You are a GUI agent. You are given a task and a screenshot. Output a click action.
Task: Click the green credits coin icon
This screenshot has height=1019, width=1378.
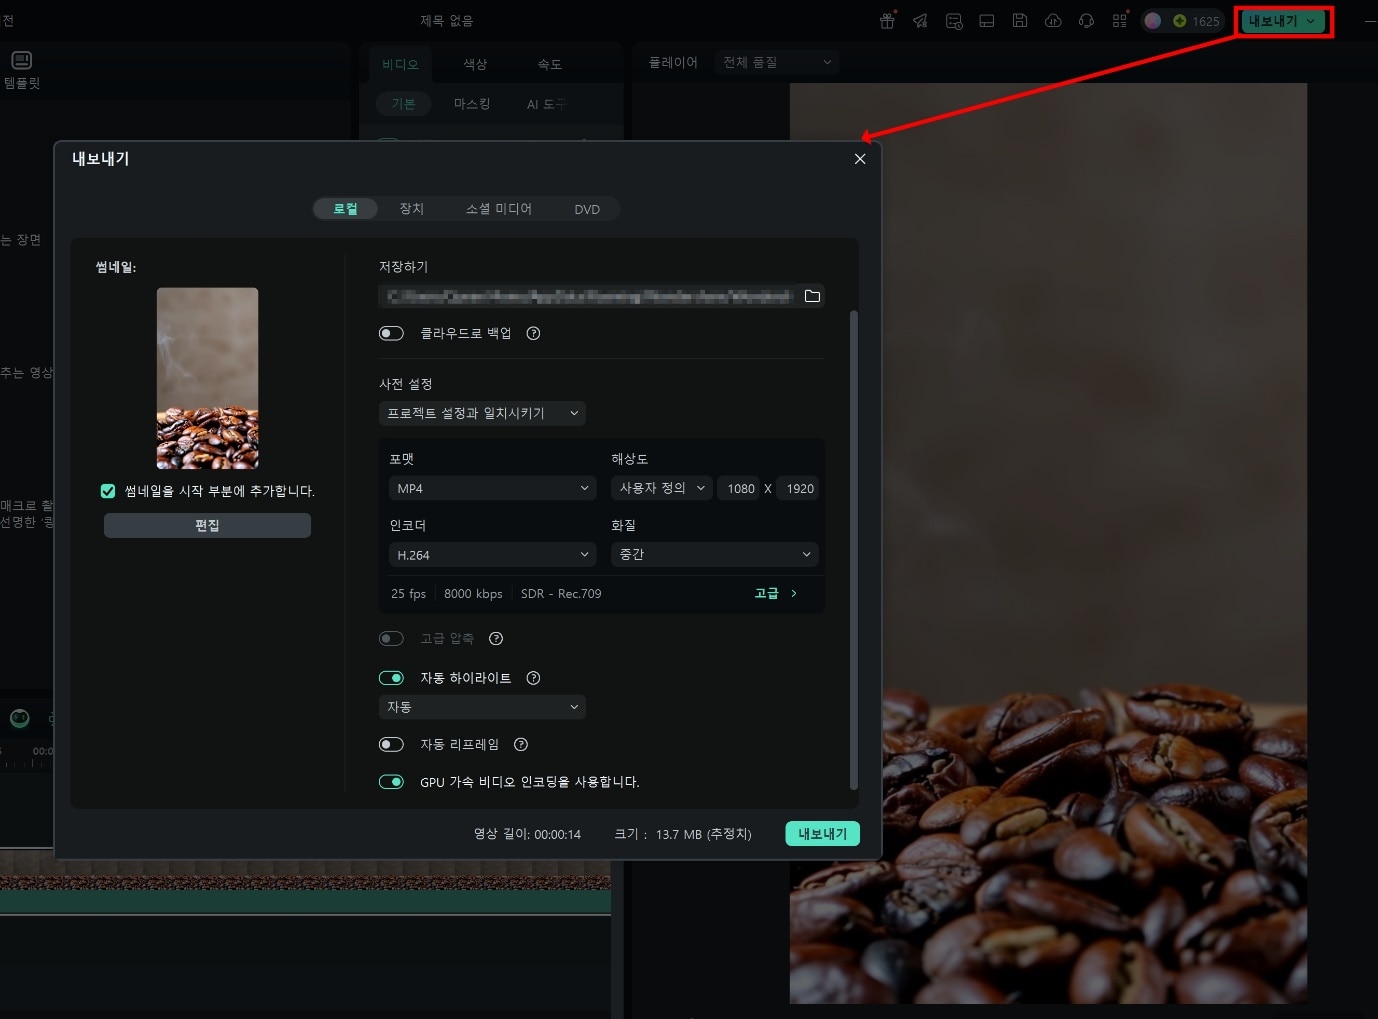coord(1180,21)
